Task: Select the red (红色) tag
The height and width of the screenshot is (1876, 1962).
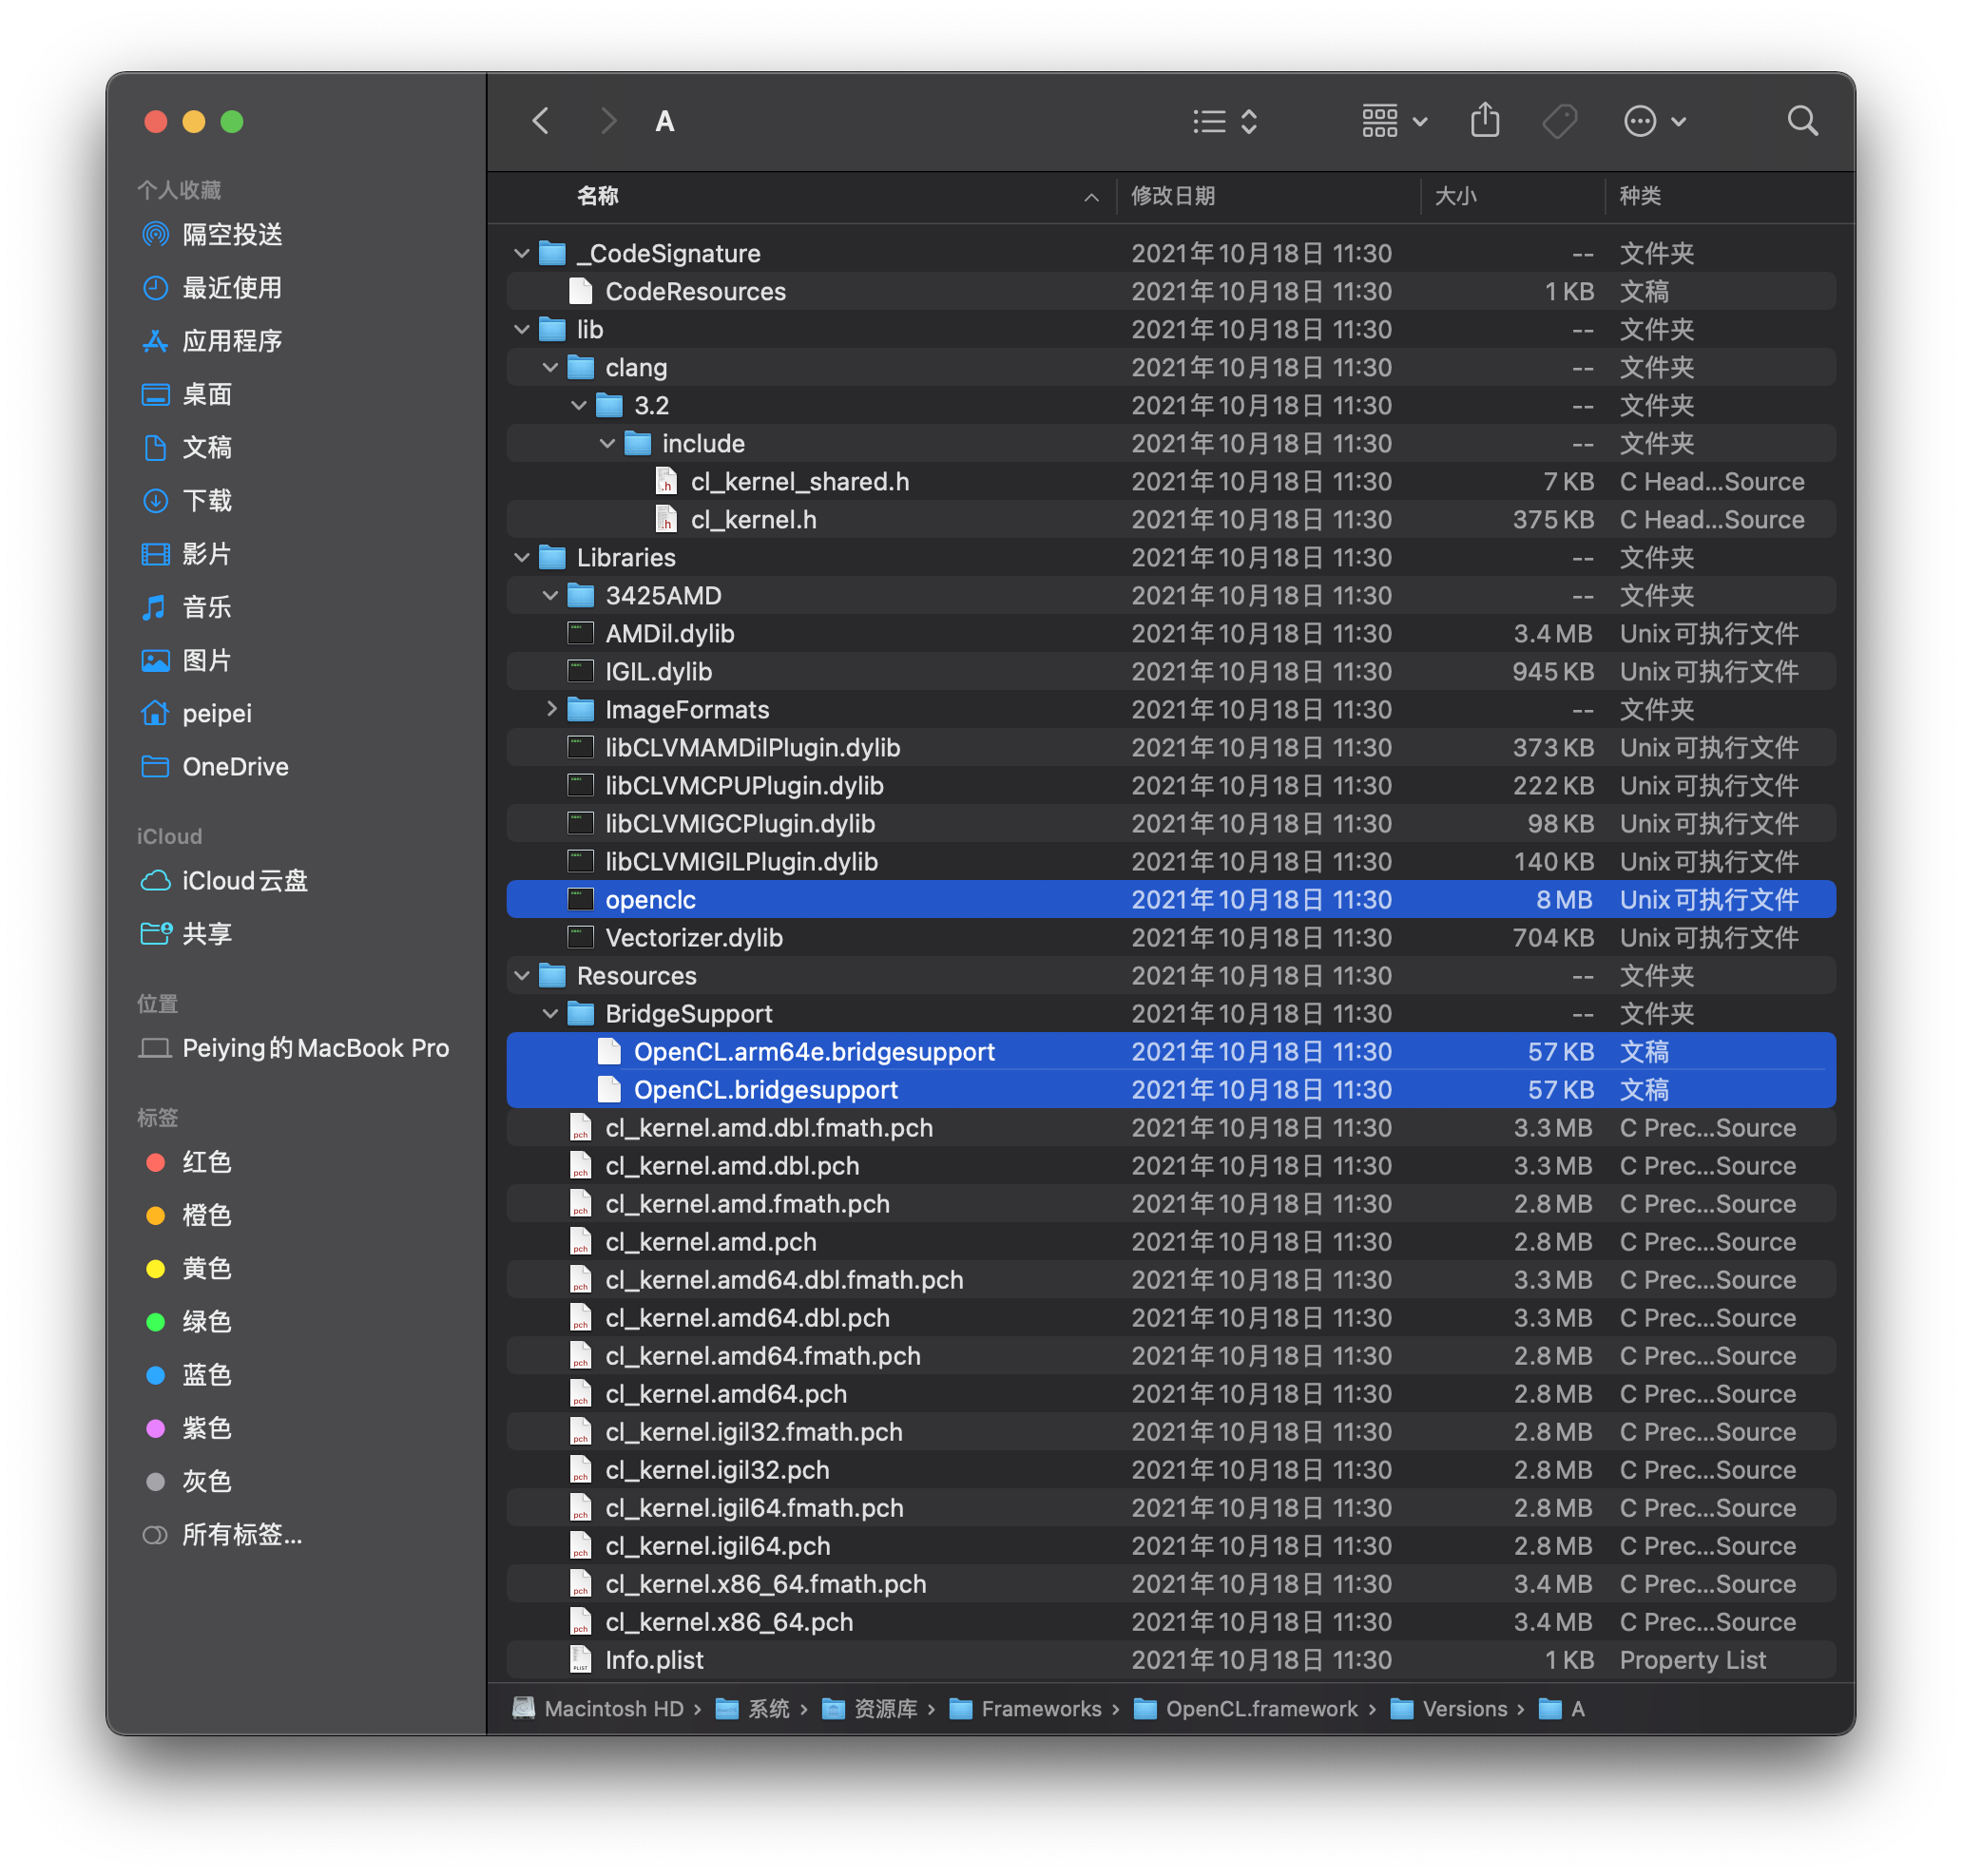Action: click(207, 1162)
